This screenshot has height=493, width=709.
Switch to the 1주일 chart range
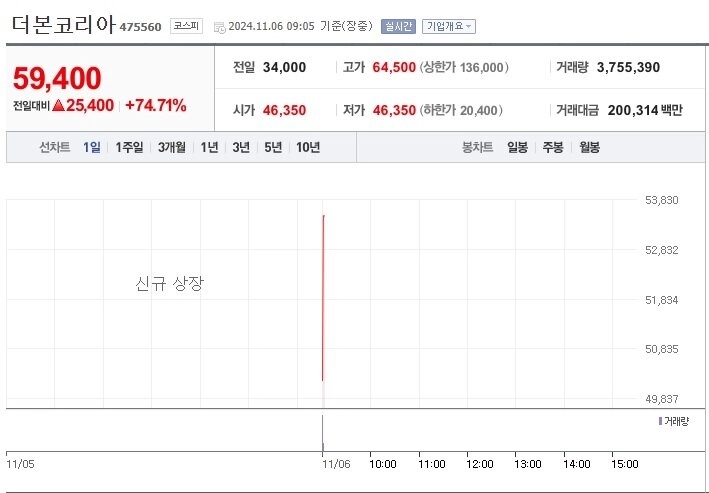[x=129, y=148]
